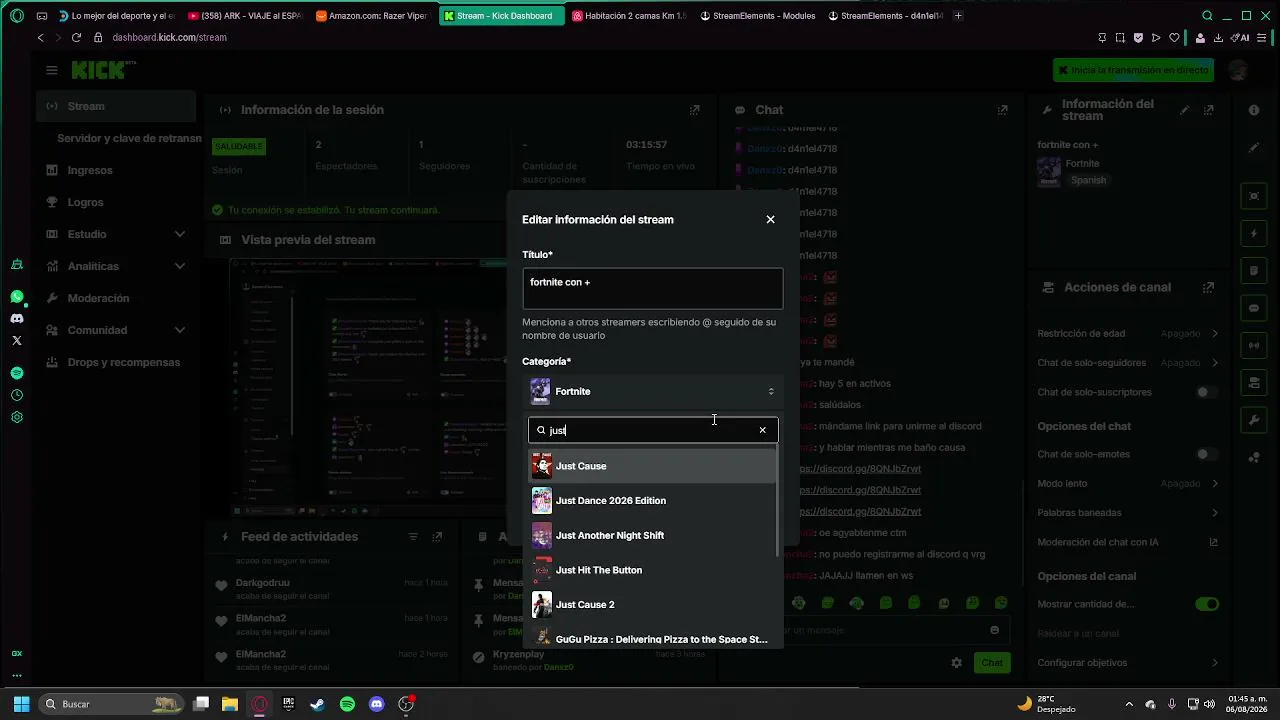Screen dimensions: 1280x720
Task: Toggle Chat de solo-emotes switch
Action: point(1207,454)
